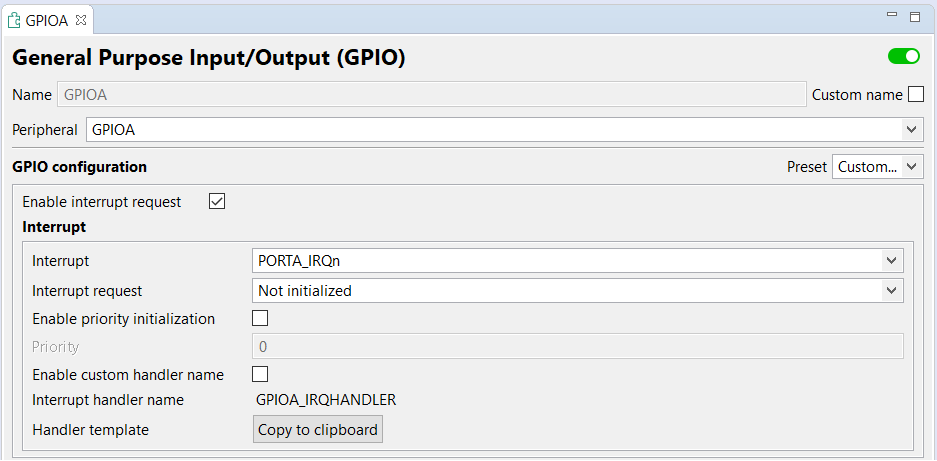Click the Priority value field

(x=577, y=347)
